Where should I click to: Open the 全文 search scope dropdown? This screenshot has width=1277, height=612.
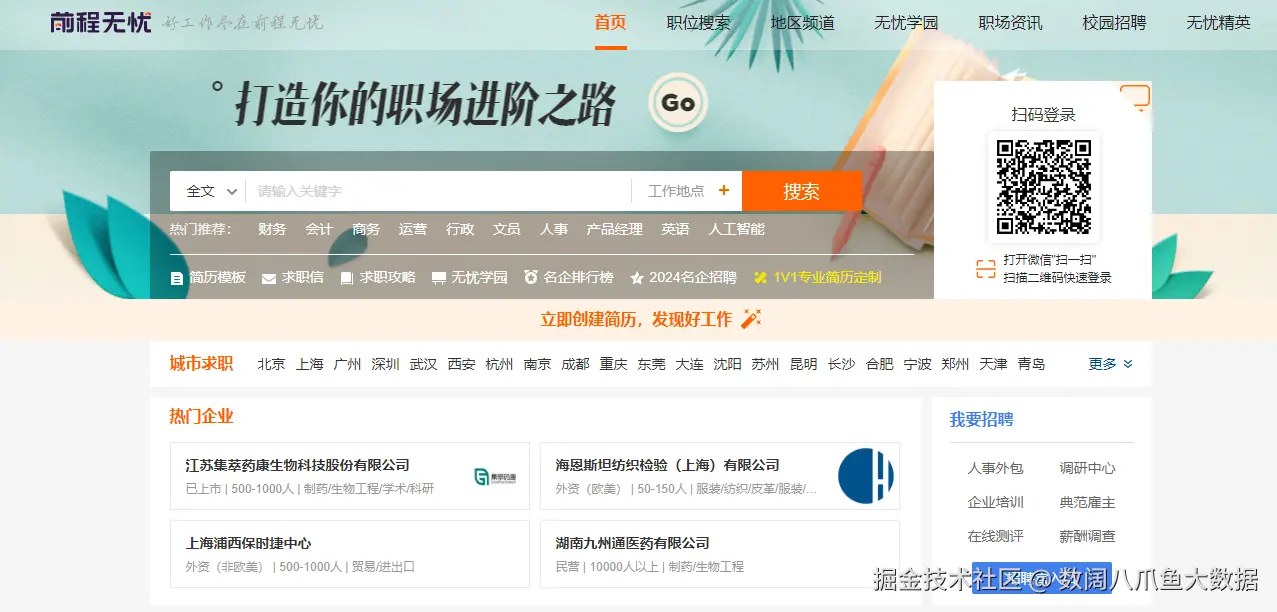211,191
